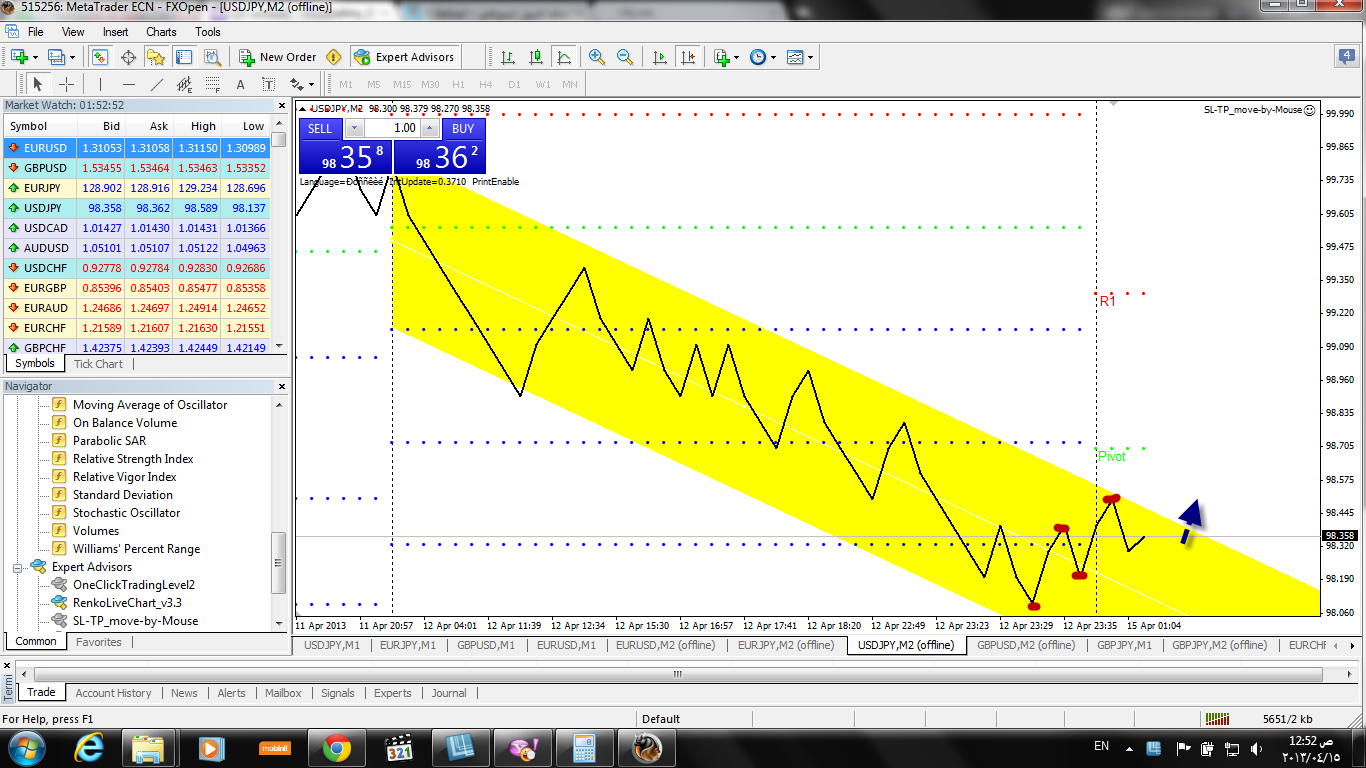
Task: Switch chart to bar chart
Action: click(508, 57)
